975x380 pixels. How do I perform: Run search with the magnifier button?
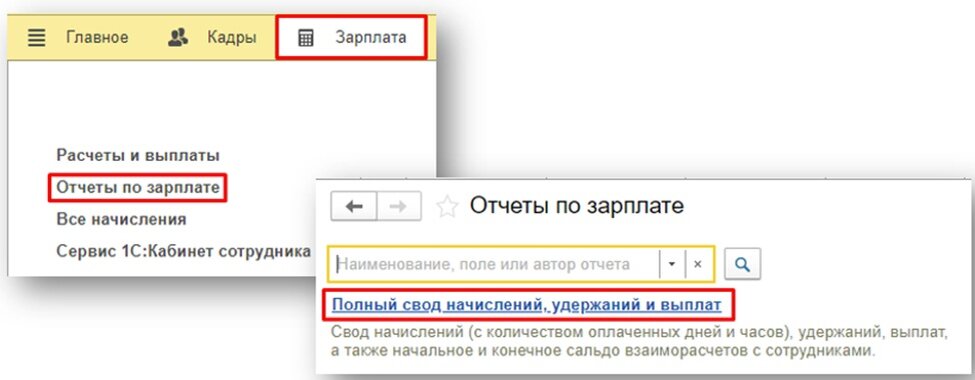[742, 264]
